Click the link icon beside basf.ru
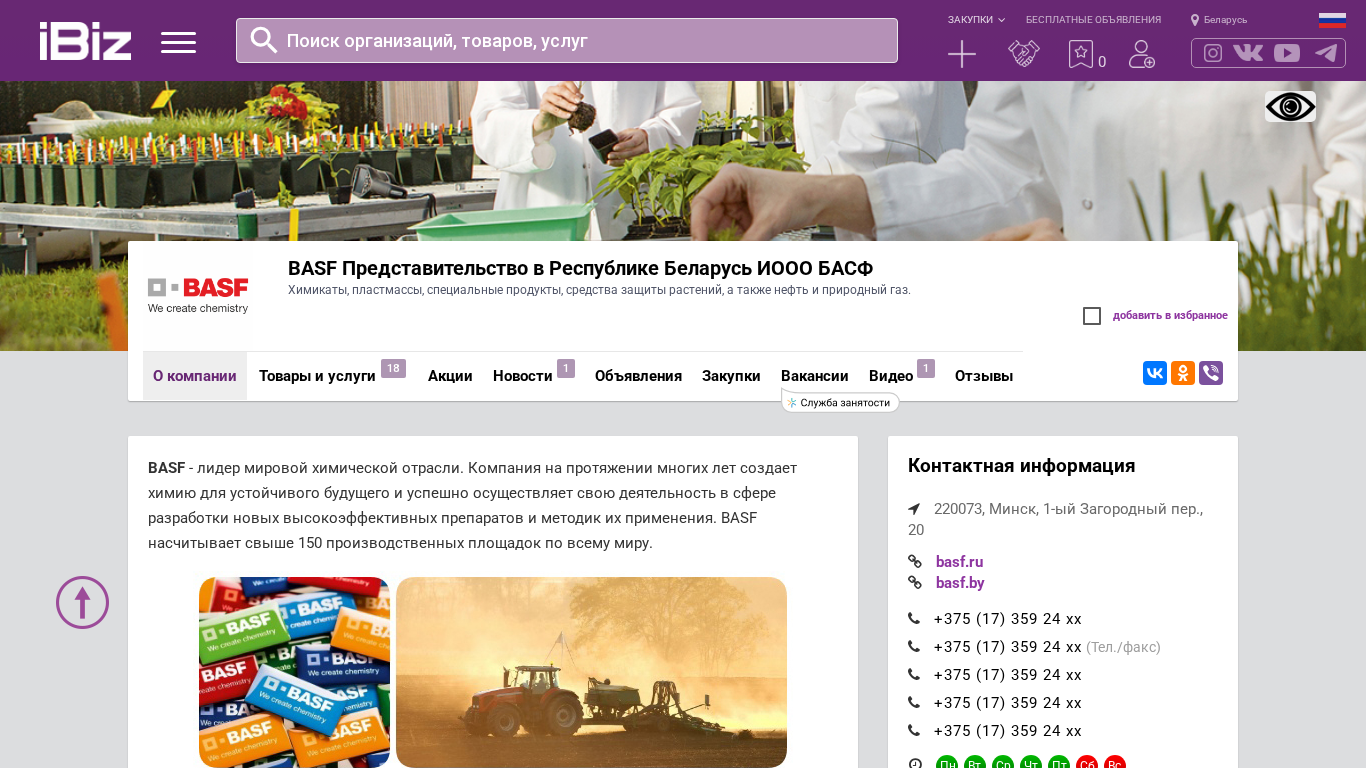 click(914, 562)
